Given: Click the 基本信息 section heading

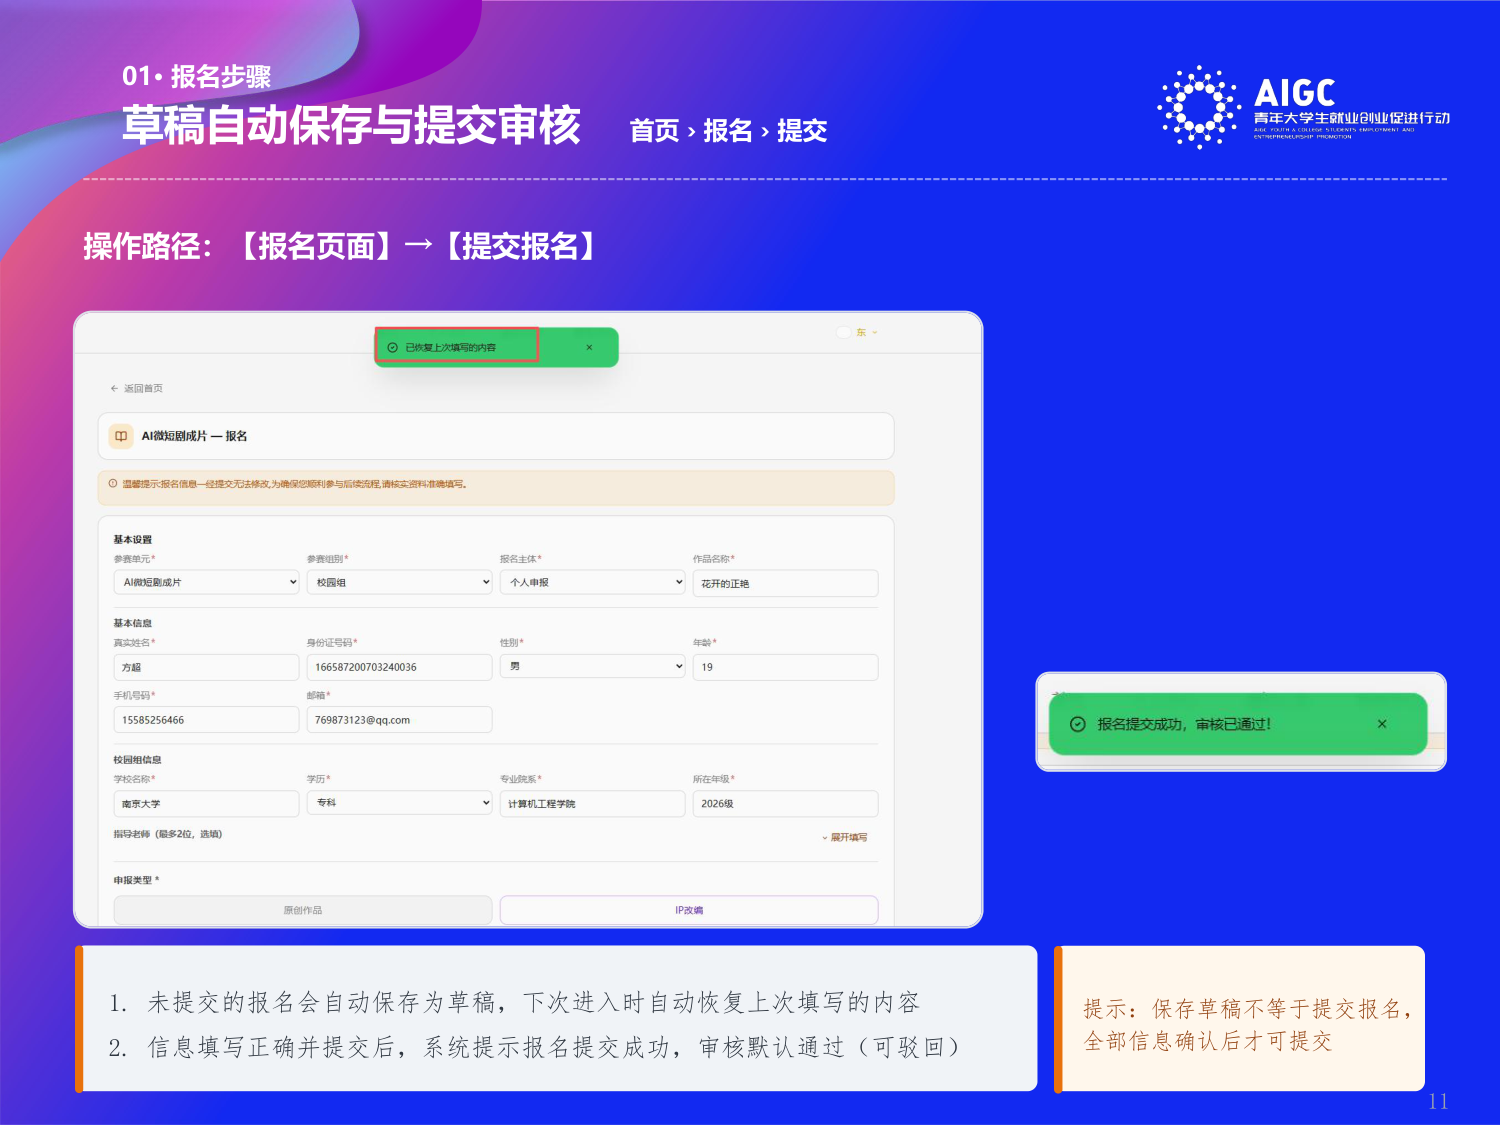Looking at the screenshot, I should (x=133, y=623).
